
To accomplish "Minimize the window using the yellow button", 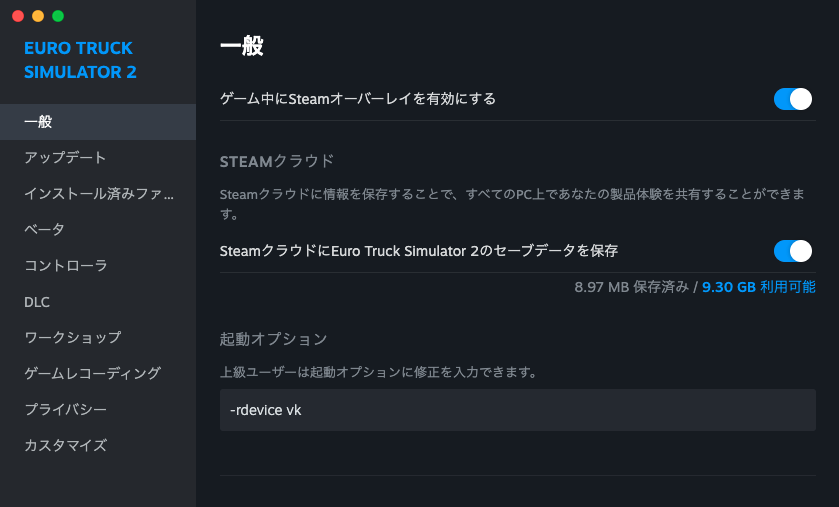I will (38, 16).
